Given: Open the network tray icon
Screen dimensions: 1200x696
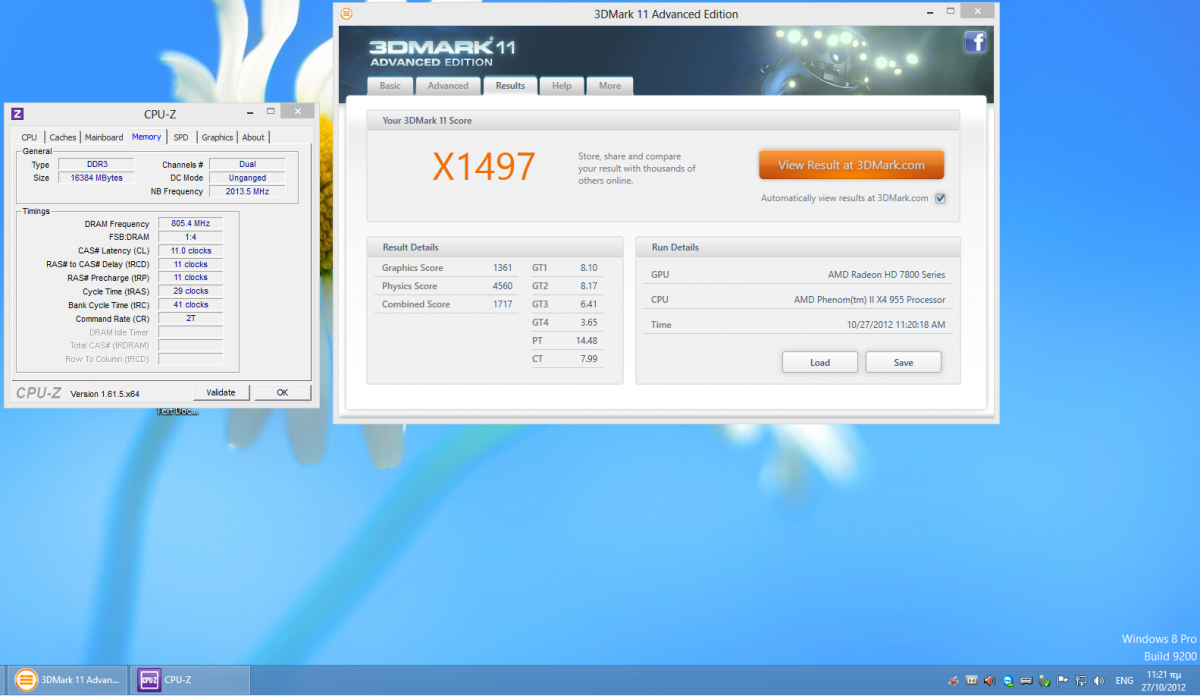Looking at the screenshot, I should click(x=1081, y=680).
